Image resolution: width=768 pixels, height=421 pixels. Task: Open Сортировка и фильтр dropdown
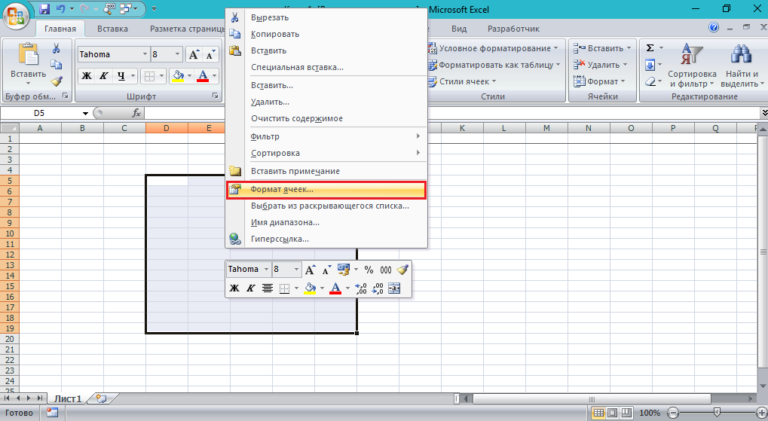click(x=692, y=66)
